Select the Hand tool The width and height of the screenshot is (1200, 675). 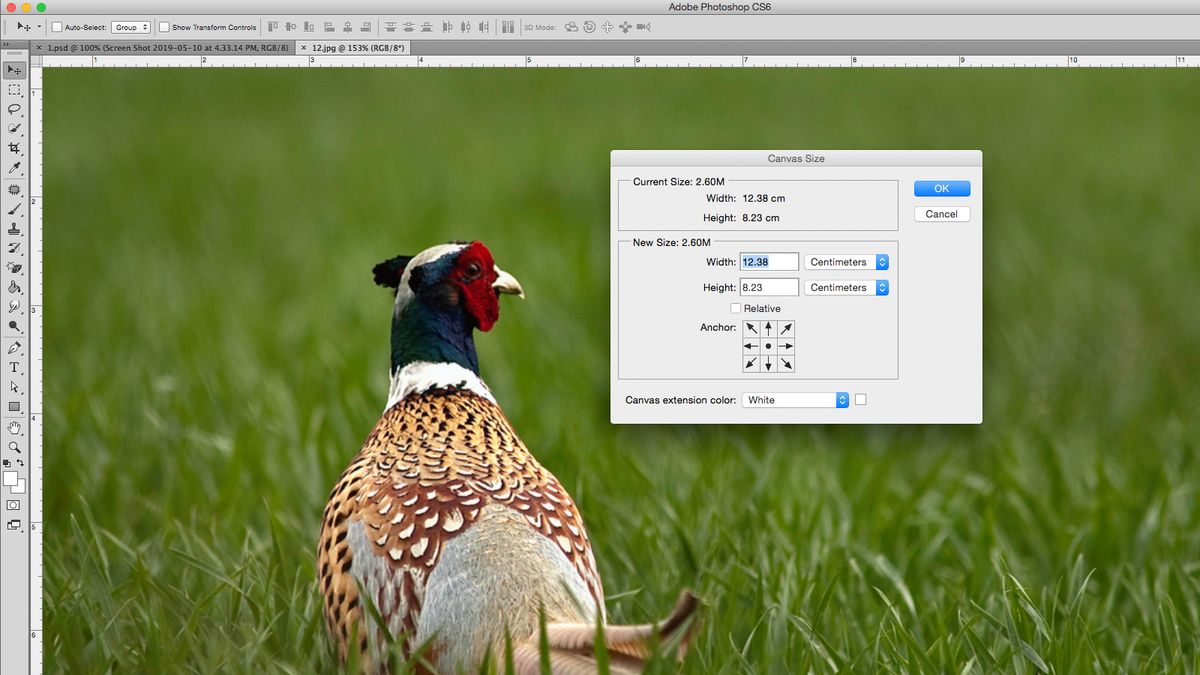[x=14, y=428]
